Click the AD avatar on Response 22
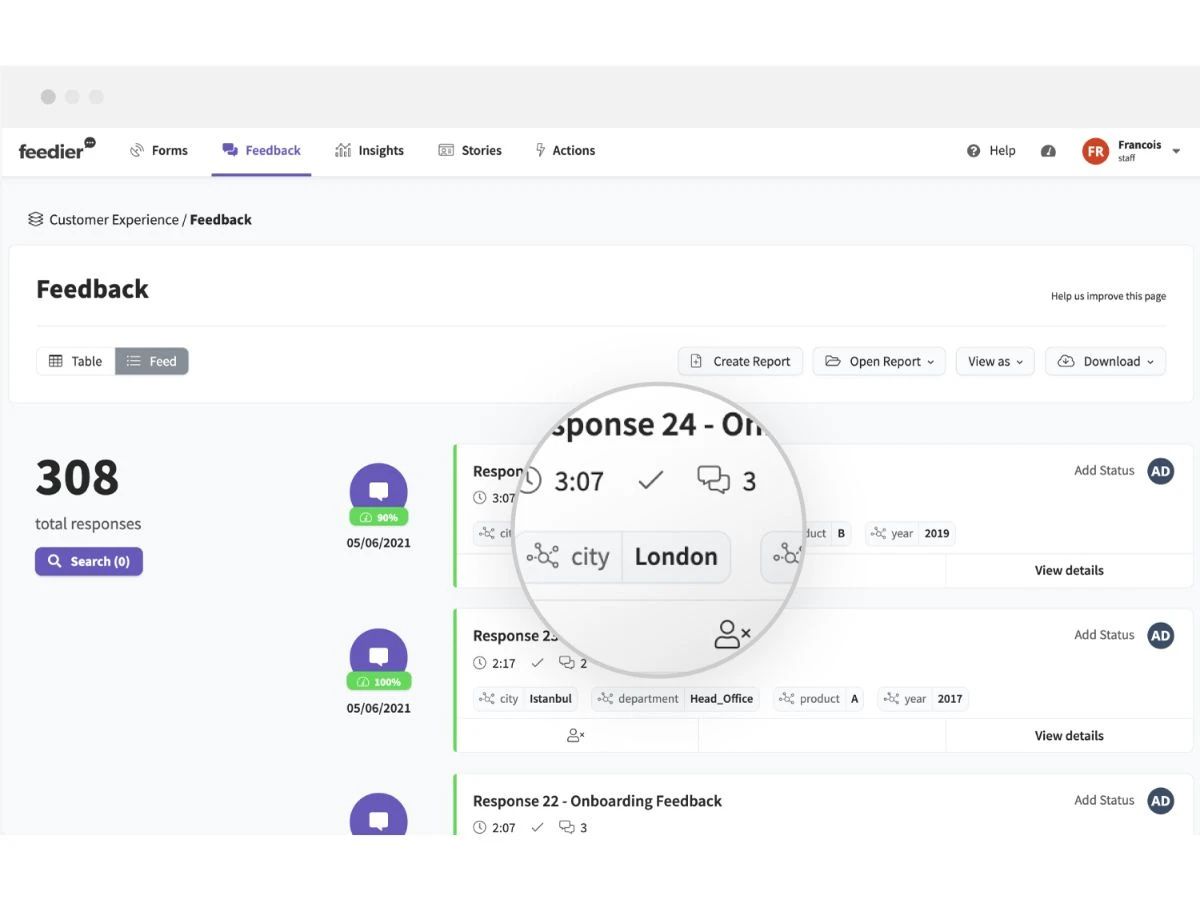 1160,800
